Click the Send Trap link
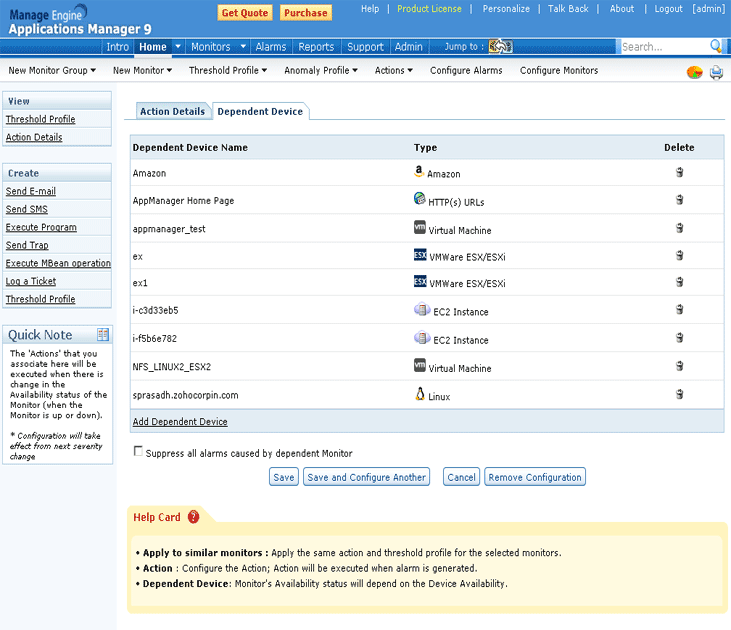This screenshot has height=630, width=731. coord(27,245)
